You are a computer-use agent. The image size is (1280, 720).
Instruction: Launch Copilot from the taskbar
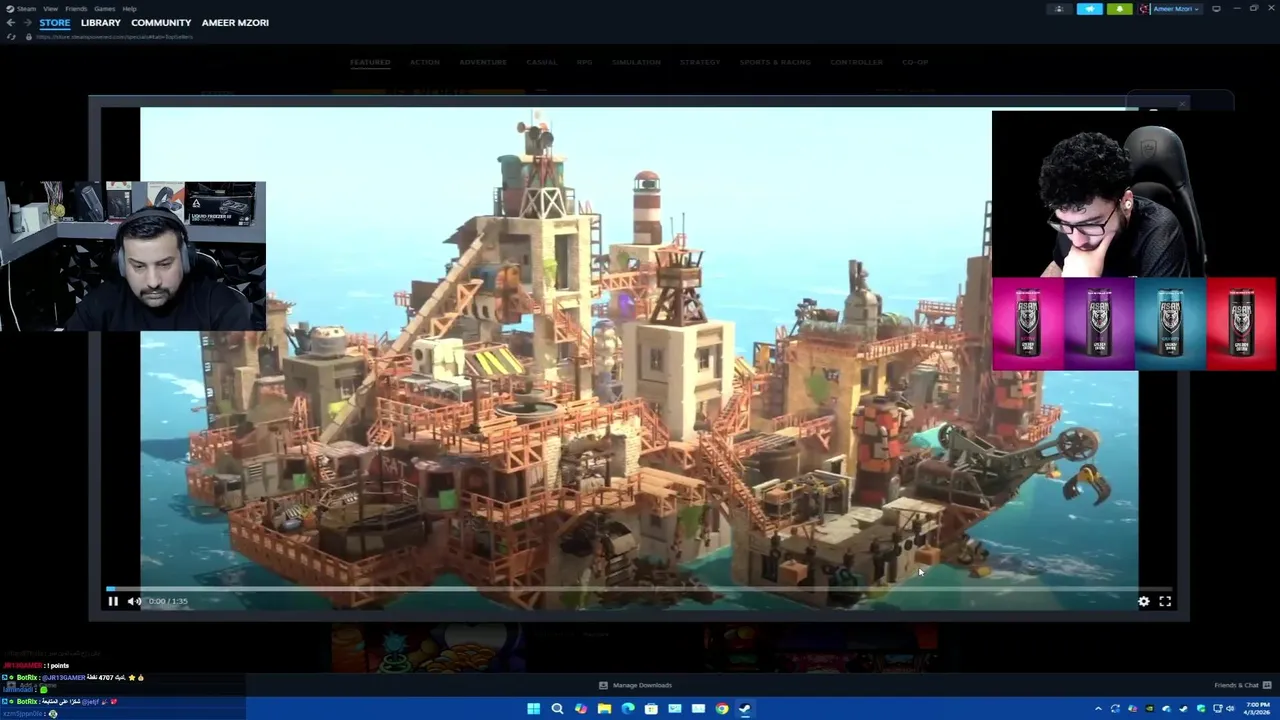[x=580, y=709]
